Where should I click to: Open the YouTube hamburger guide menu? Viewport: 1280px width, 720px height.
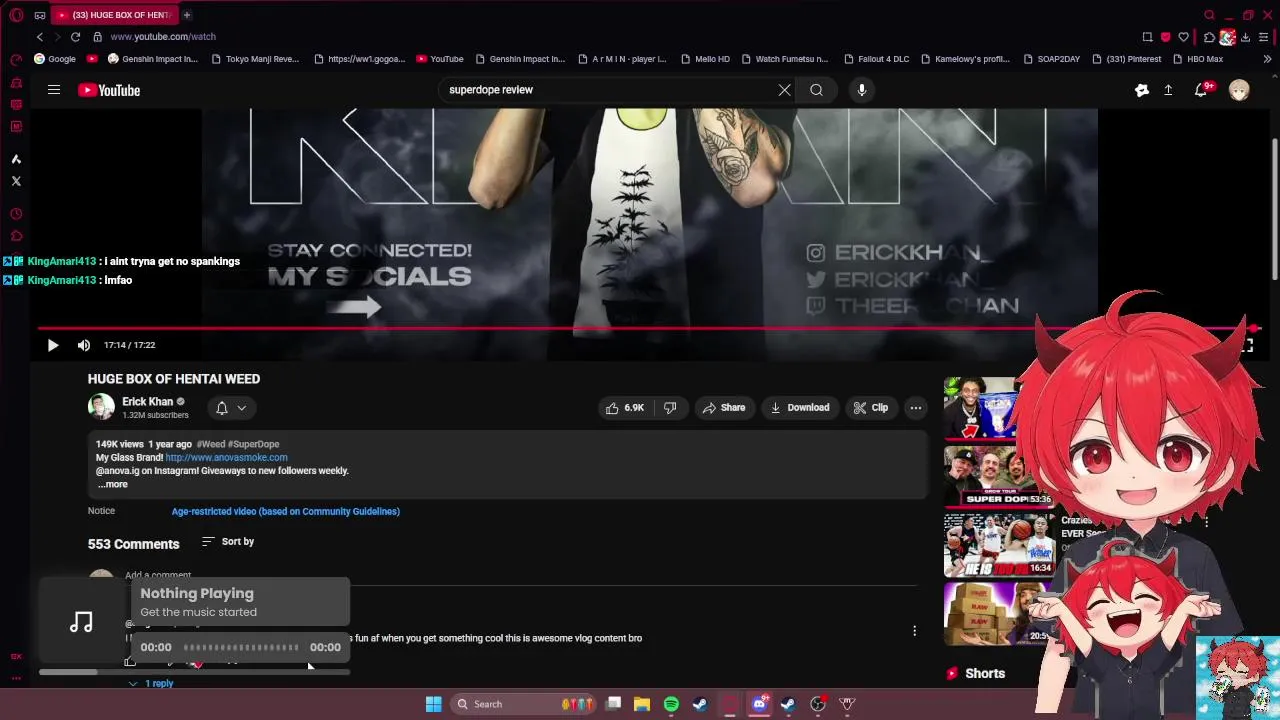[54, 90]
